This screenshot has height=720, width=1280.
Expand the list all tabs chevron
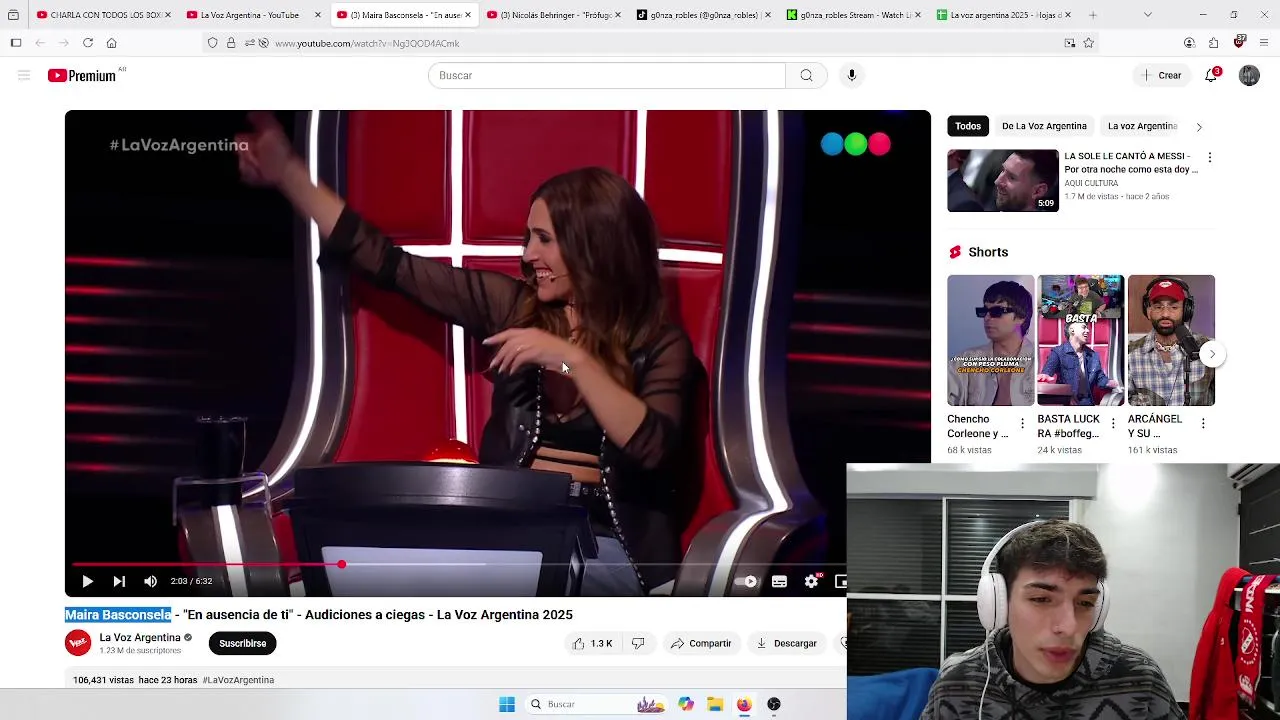coord(1147,15)
